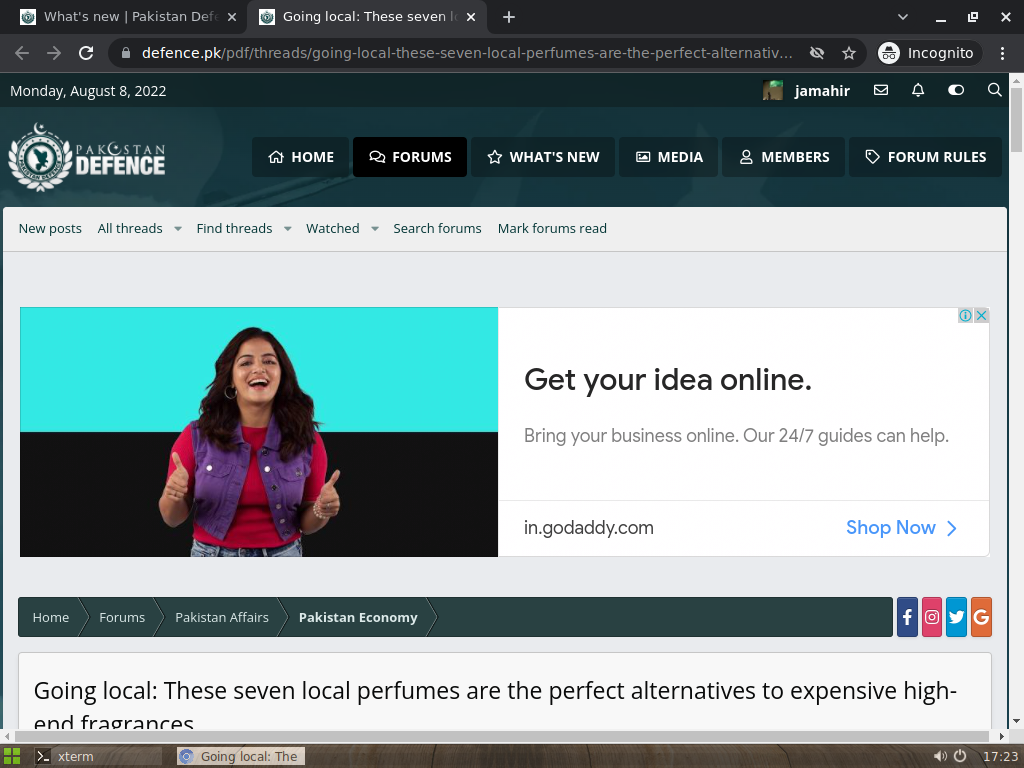Open MEDIA navigation item

pos(669,157)
